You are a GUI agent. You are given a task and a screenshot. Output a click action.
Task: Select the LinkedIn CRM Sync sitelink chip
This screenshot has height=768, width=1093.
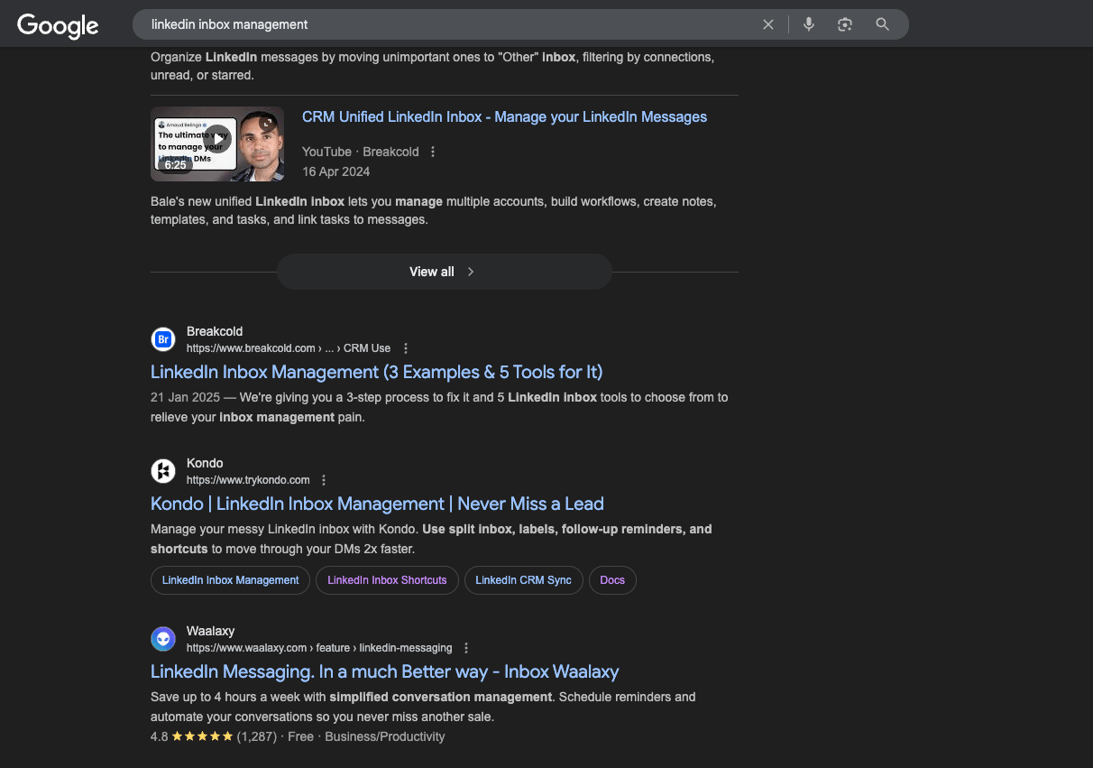(x=523, y=581)
